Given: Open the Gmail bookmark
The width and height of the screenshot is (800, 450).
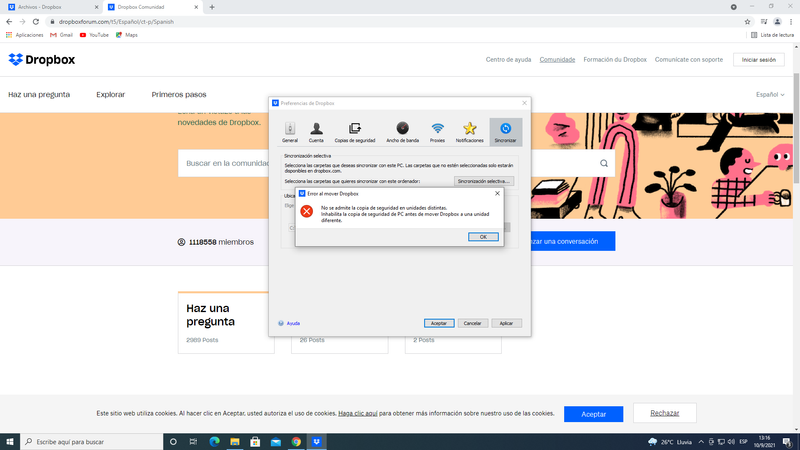Looking at the screenshot, I should (x=61, y=35).
